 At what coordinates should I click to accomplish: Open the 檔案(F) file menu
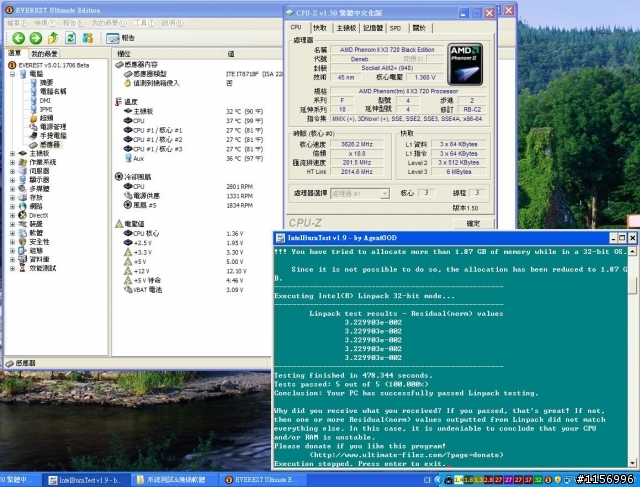tap(17, 23)
